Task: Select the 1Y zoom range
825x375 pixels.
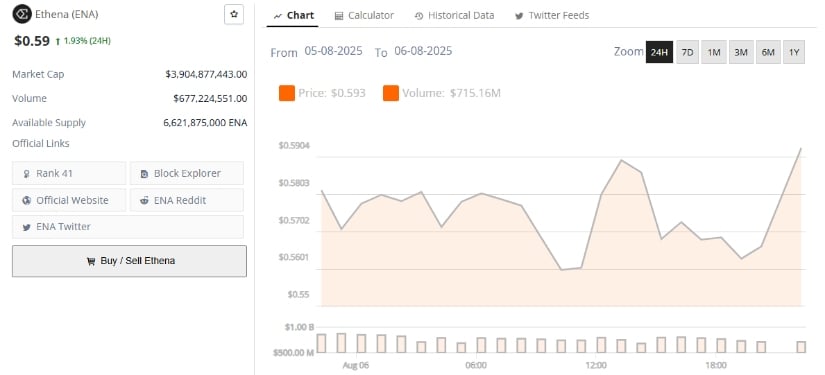Action: point(794,52)
